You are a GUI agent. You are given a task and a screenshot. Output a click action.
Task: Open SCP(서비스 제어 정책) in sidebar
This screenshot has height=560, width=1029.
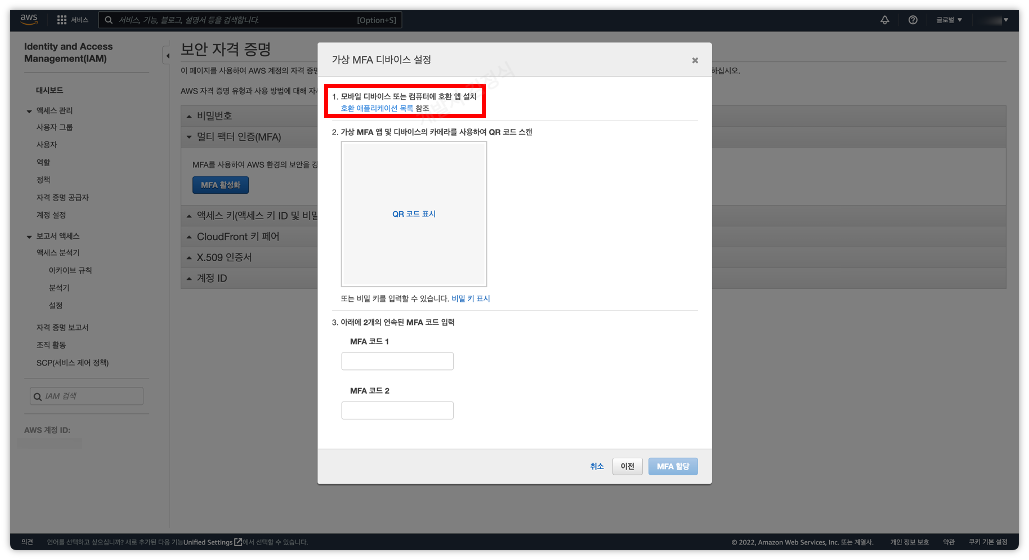point(72,363)
